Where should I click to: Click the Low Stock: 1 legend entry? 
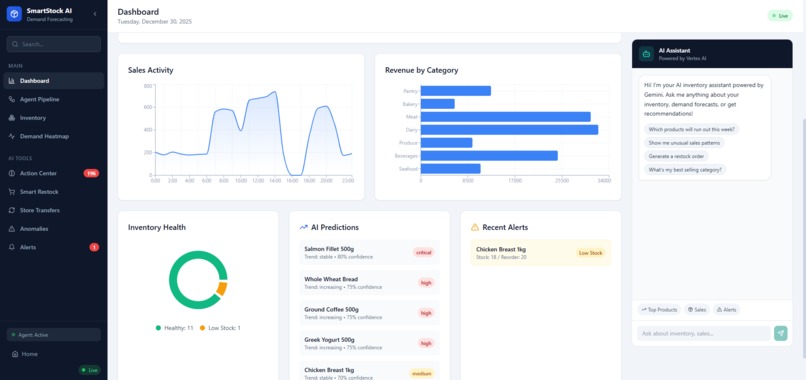pos(220,328)
